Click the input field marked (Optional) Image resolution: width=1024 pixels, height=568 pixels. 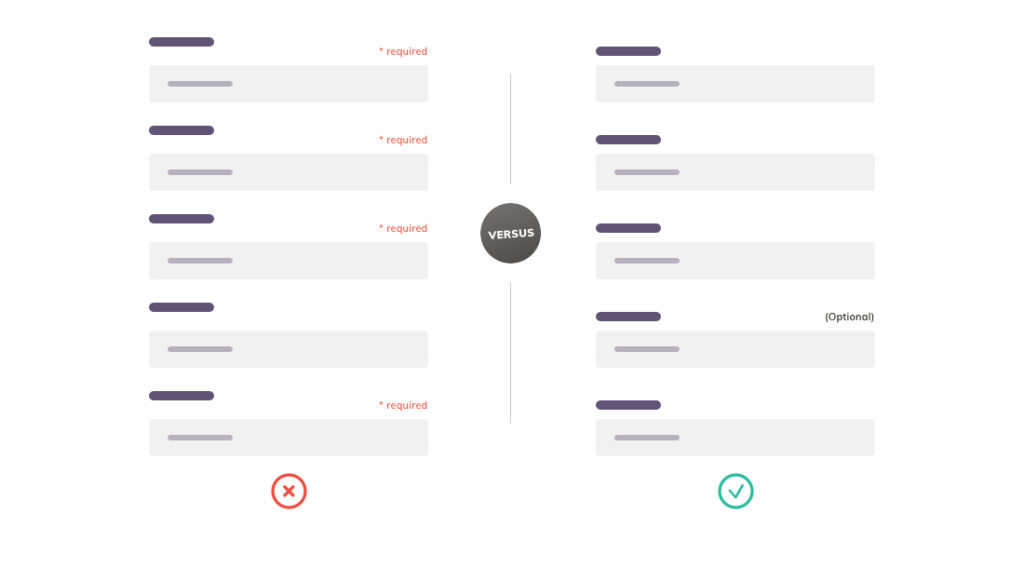tap(735, 349)
